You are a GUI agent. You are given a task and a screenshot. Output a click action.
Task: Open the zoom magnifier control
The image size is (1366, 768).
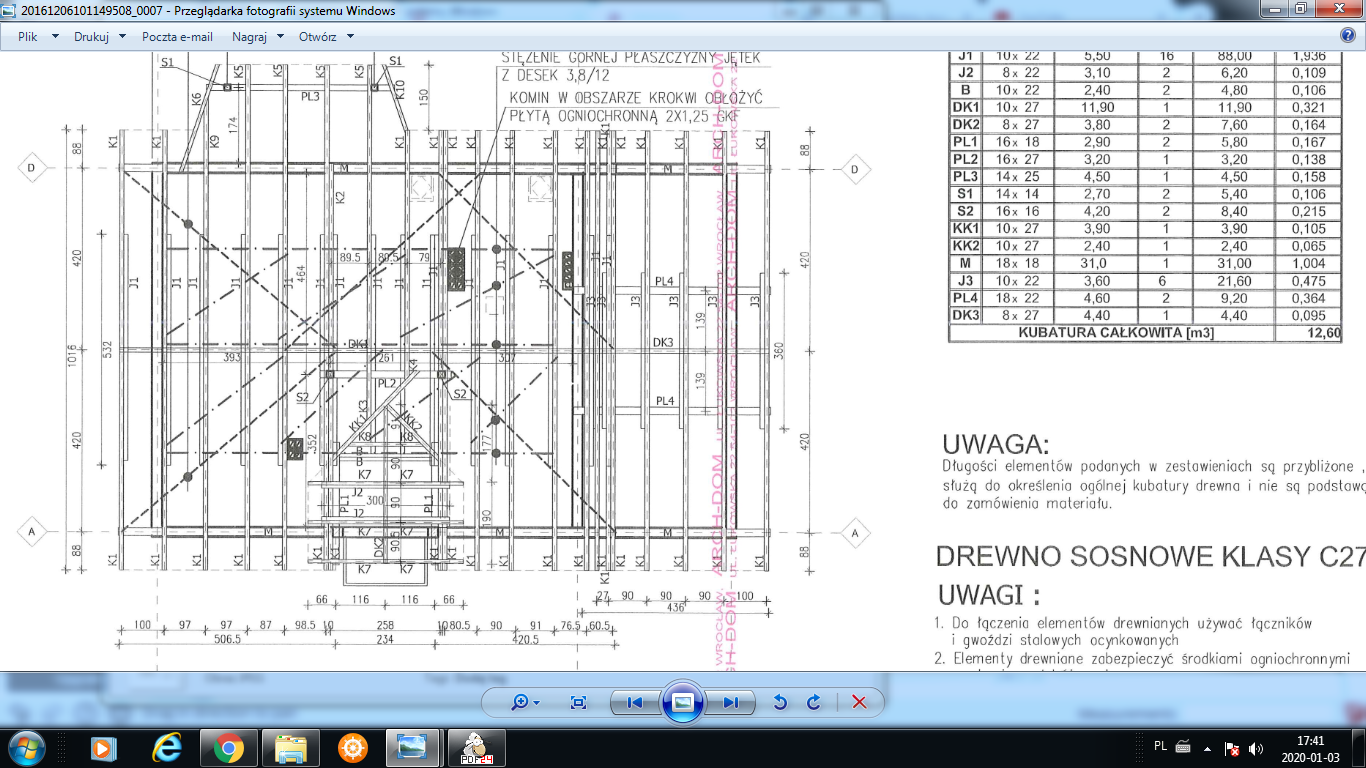(524, 702)
